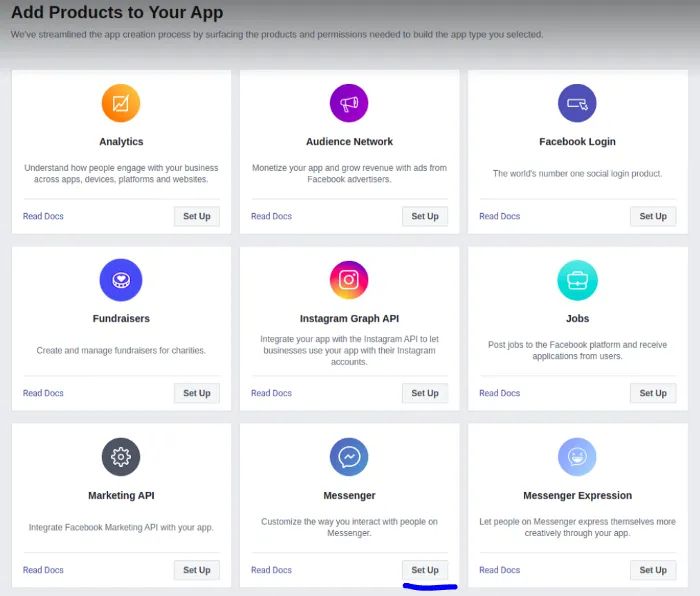This screenshot has width=700, height=596.
Task: Open Read Docs for Jobs
Action: 500,393
